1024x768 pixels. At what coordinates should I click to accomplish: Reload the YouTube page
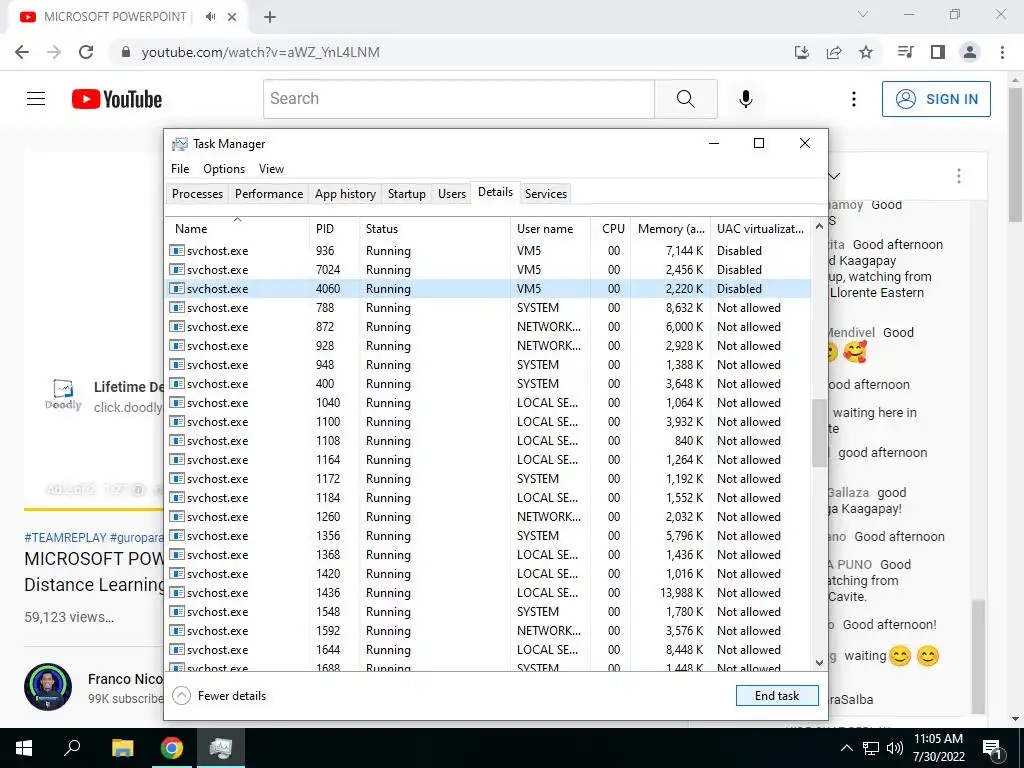coord(86,52)
